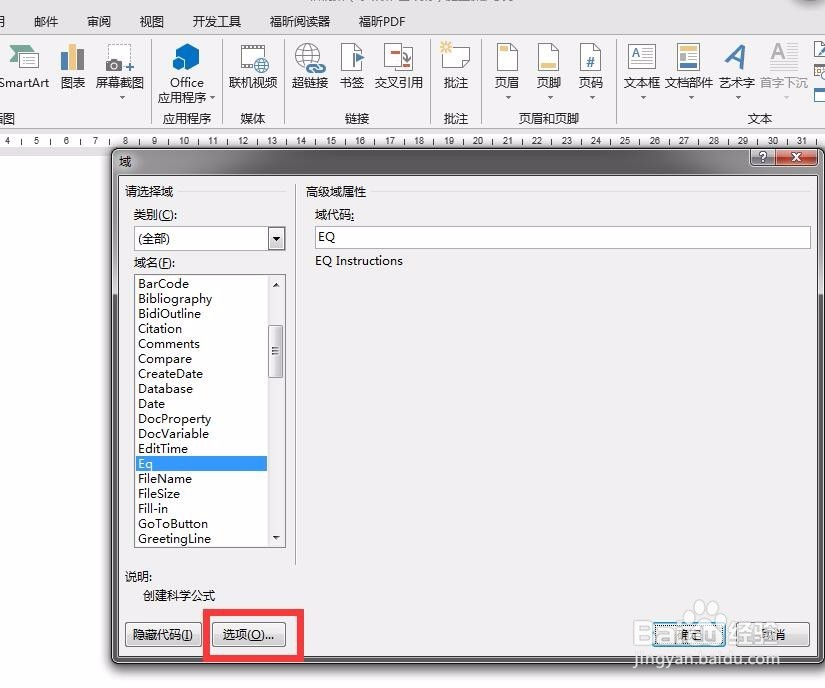Expand the 文档部件 dropdown arrow
This screenshot has width=825, height=688.
point(691,98)
